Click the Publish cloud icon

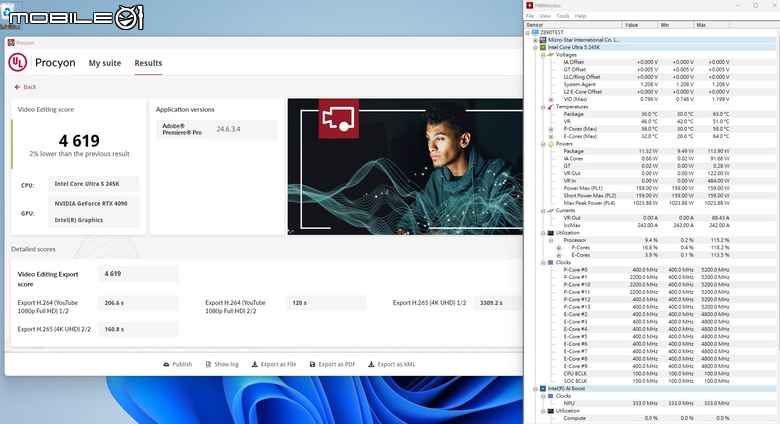point(166,364)
